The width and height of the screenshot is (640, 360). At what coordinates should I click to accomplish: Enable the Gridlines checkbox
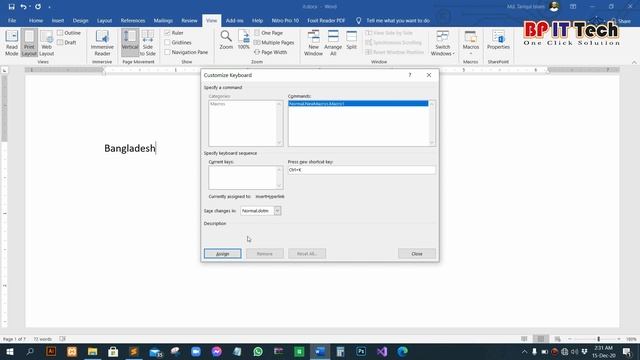[167, 42]
